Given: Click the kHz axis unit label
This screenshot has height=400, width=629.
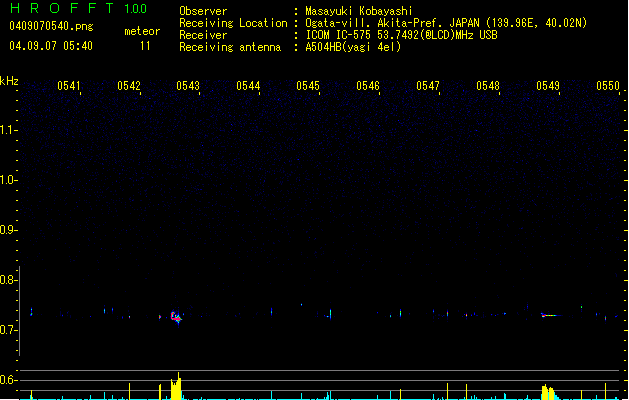Looking at the screenshot, I should (9, 81).
